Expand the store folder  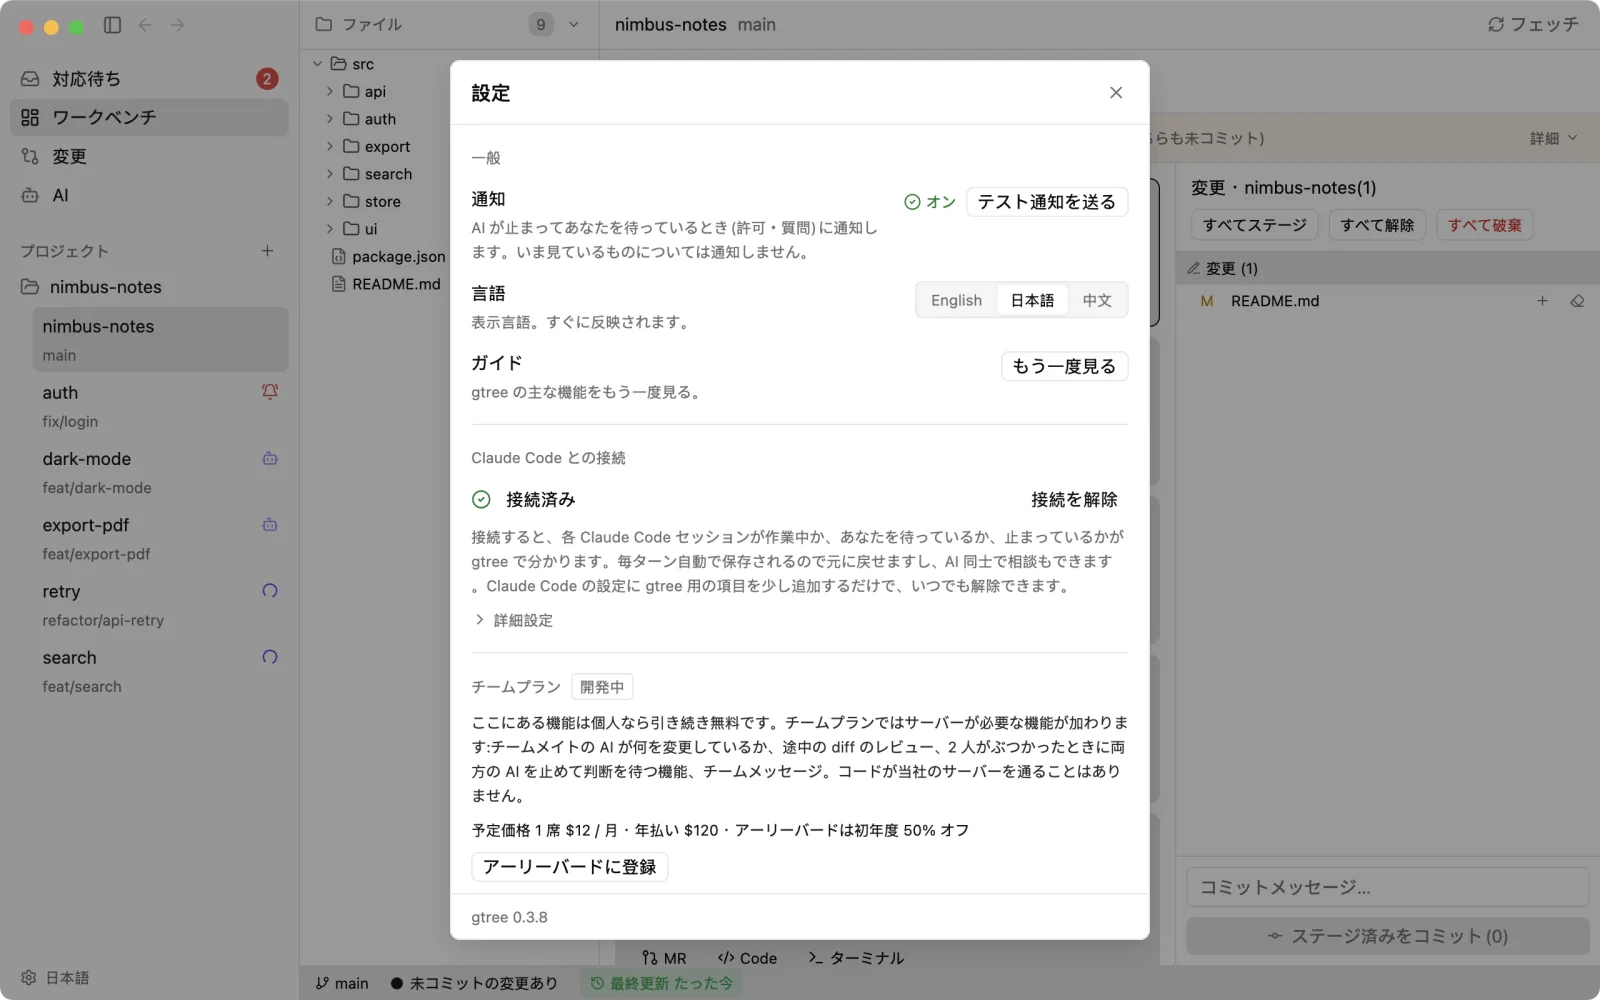click(330, 201)
